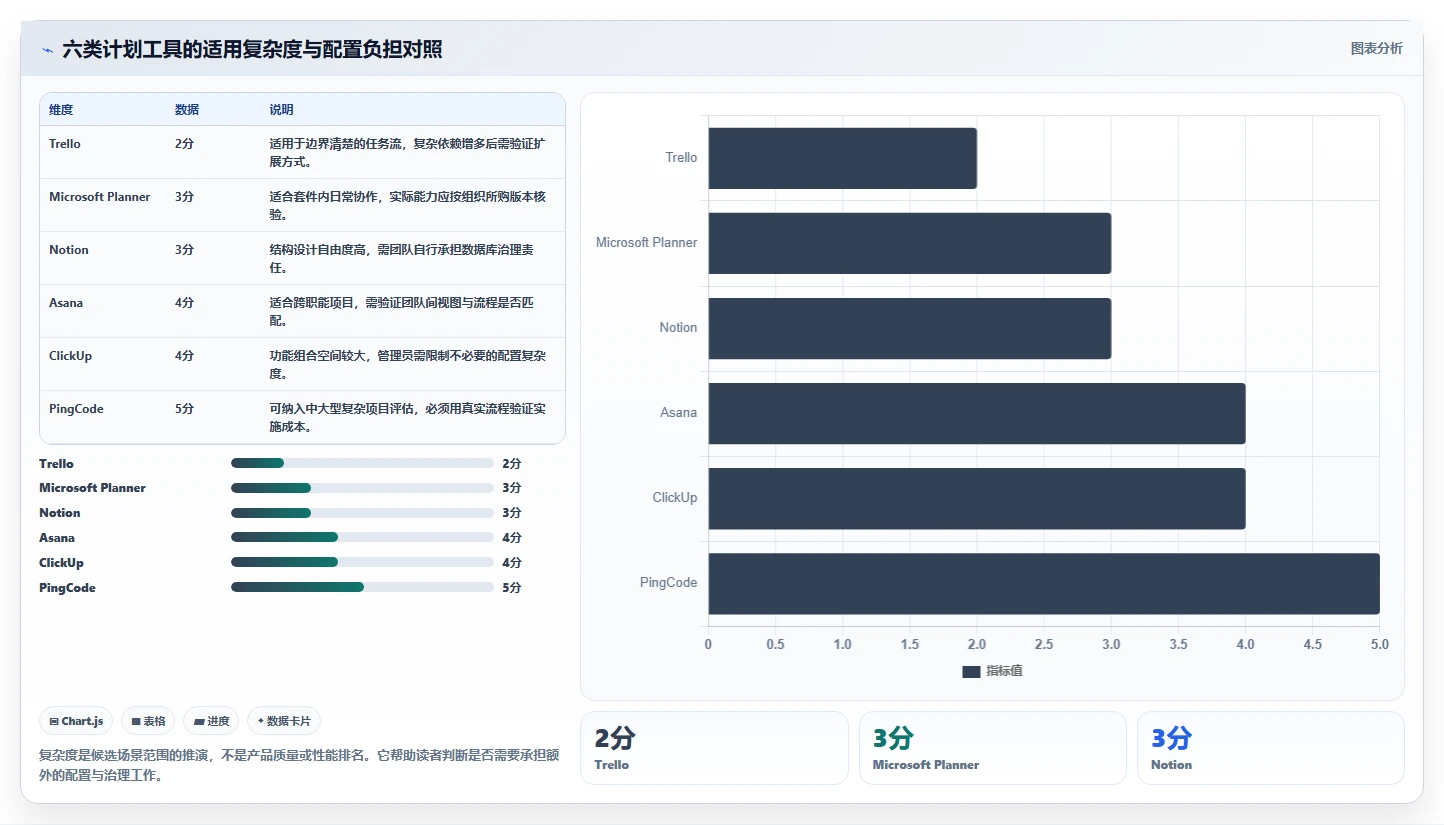Click the PingCode progress bar
The width and height of the screenshot is (1444, 825).
tap(362, 588)
